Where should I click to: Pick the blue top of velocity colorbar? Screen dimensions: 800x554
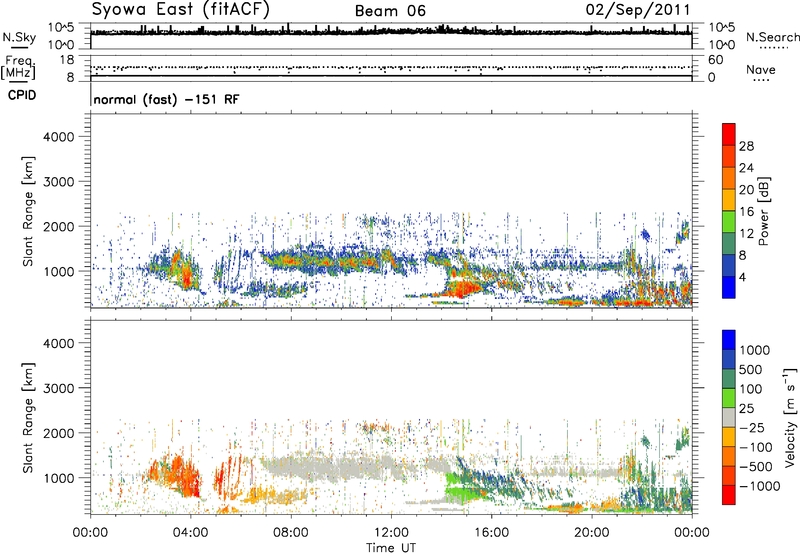tap(729, 340)
